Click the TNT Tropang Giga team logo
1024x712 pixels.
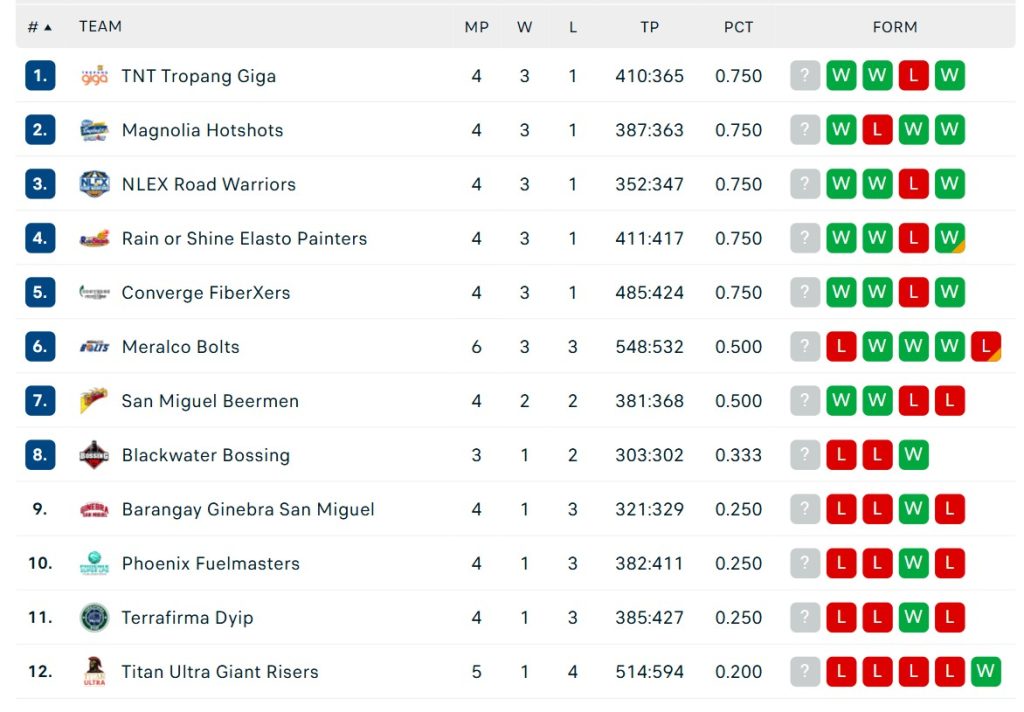[94, 76]
